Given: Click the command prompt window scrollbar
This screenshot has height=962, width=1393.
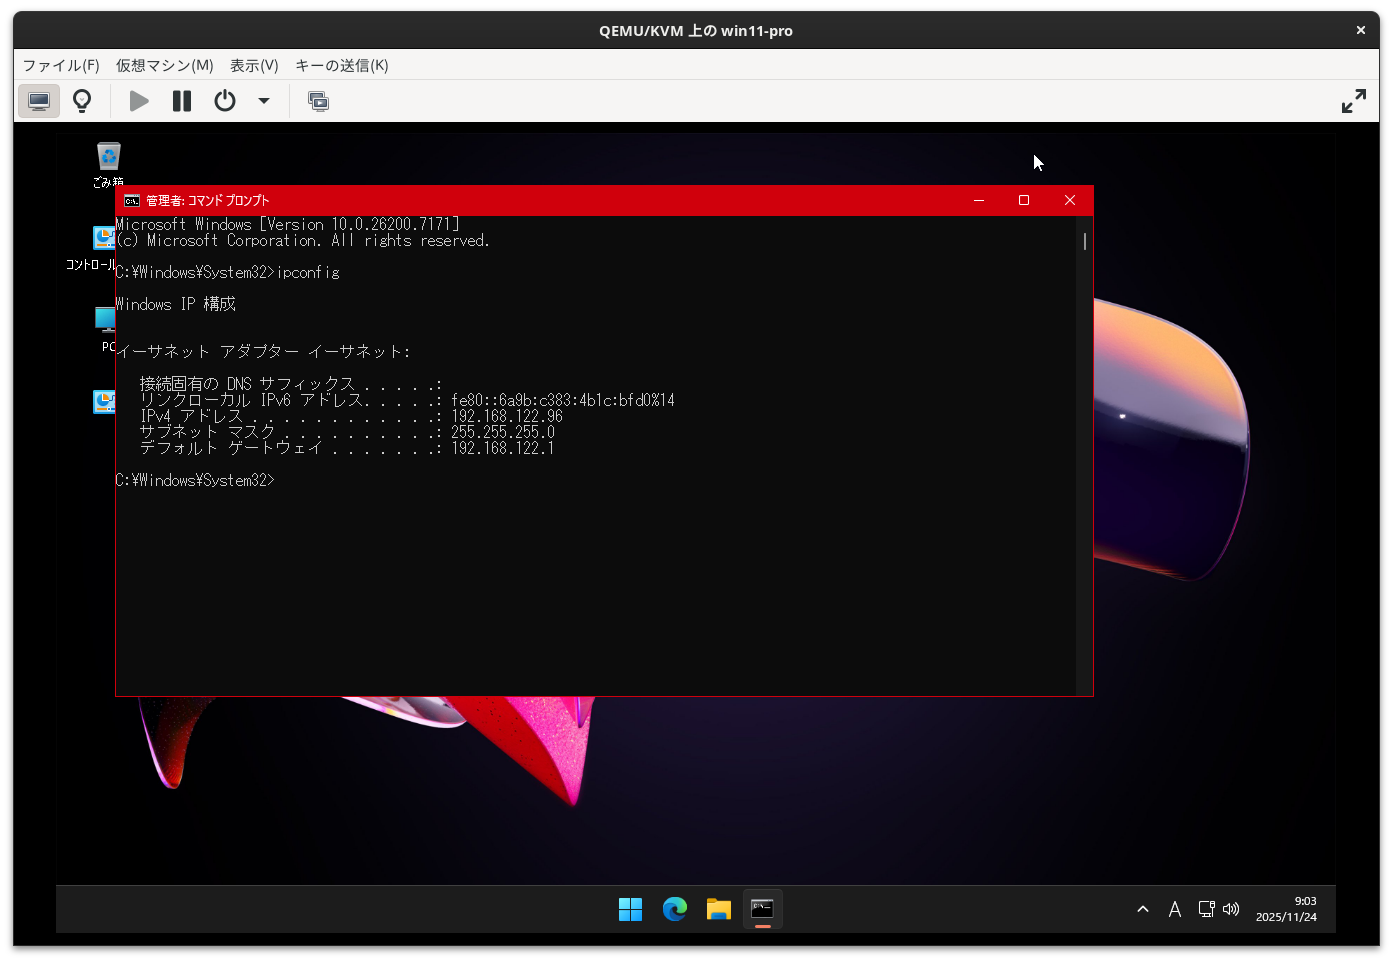Looking at the screenshot, I should tap(1083, 241).
